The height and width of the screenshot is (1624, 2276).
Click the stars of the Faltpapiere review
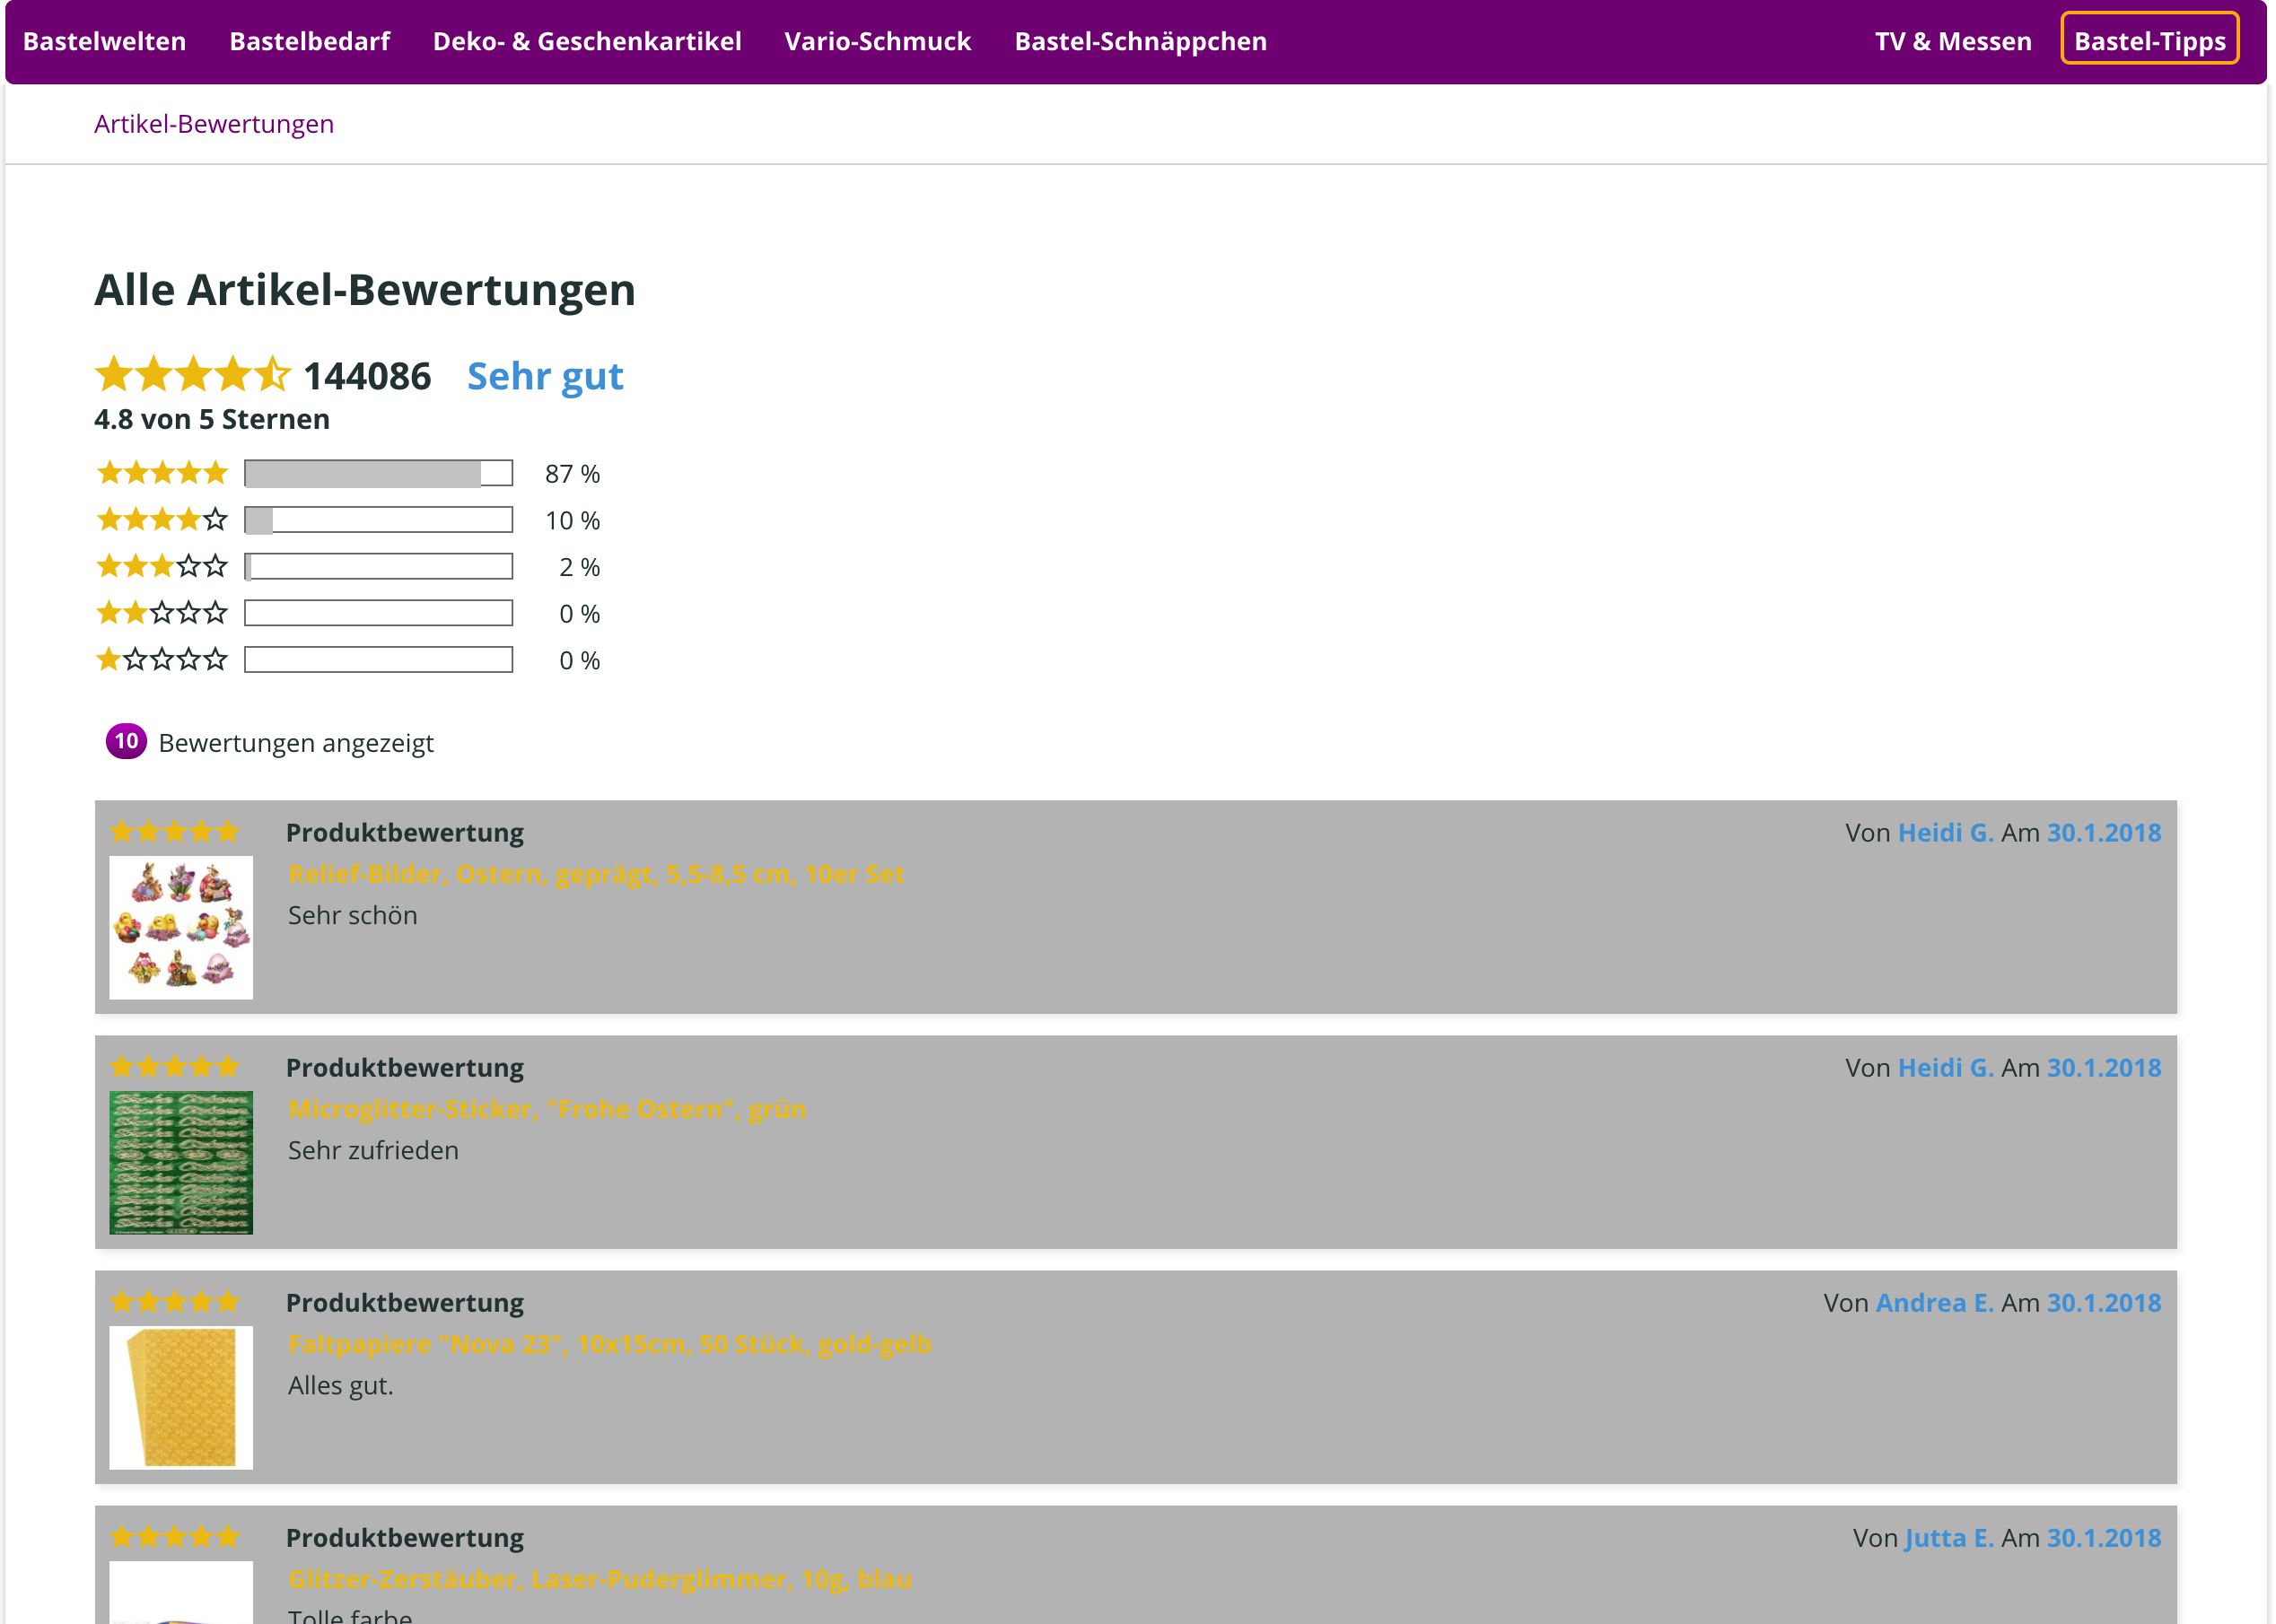click(175, 1301)
